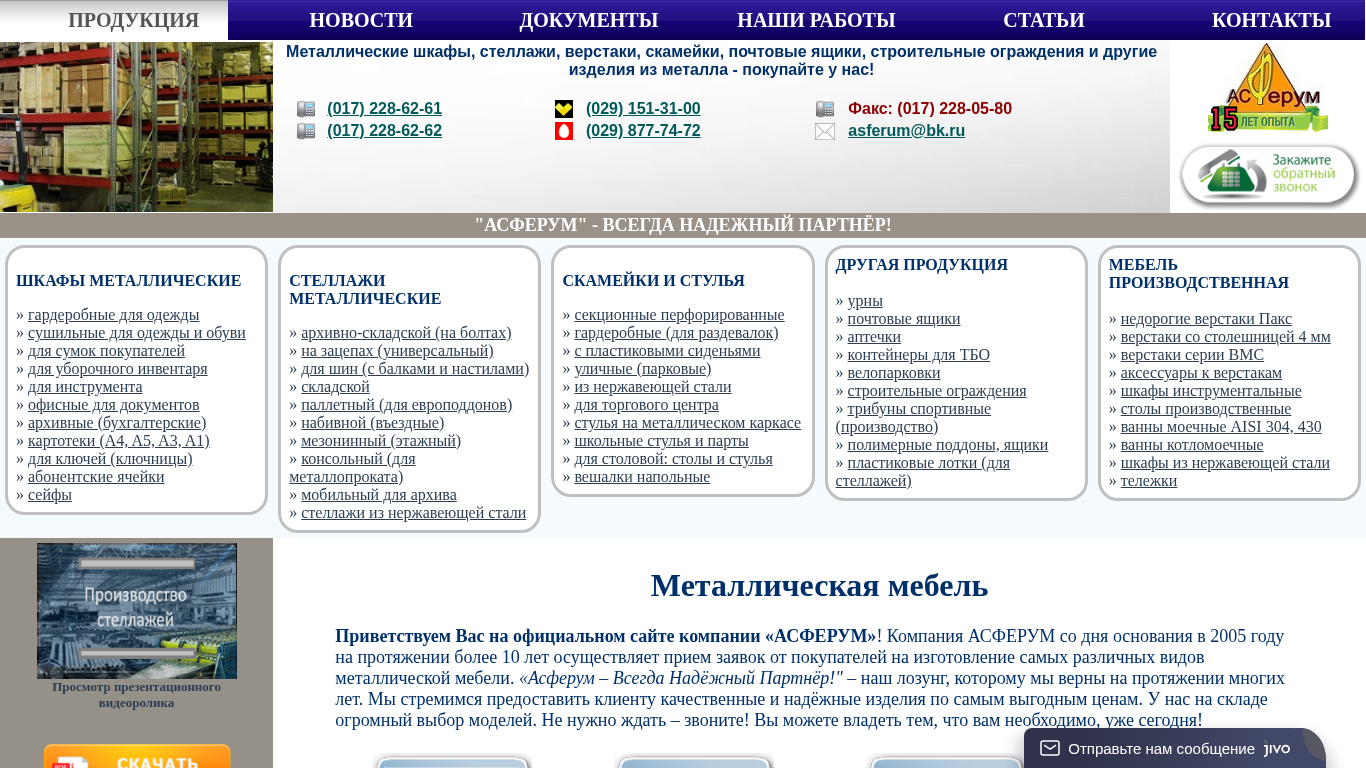Screen dimensions: 1366x768
Task: Open the урны link
Action: click(865, 301)
